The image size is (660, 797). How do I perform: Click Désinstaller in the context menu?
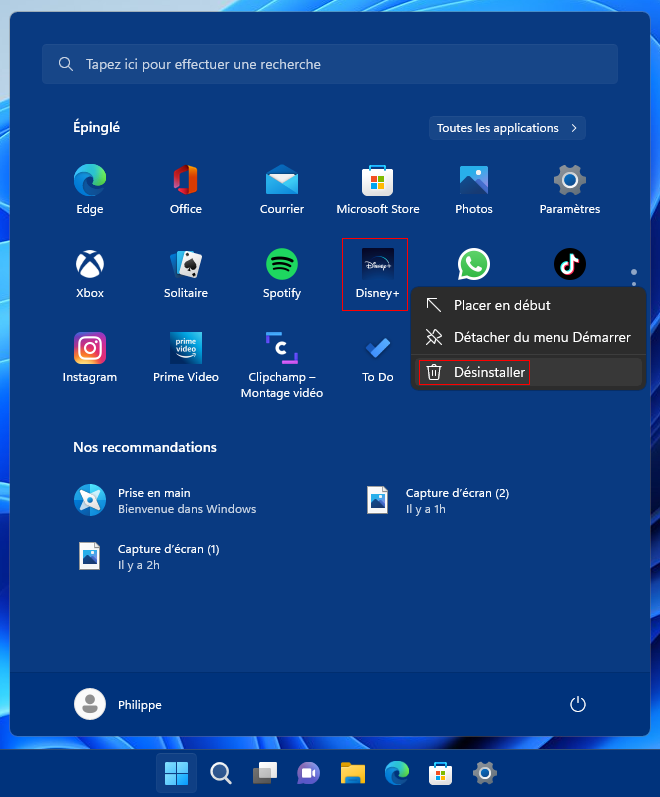[x=528, y=372]
